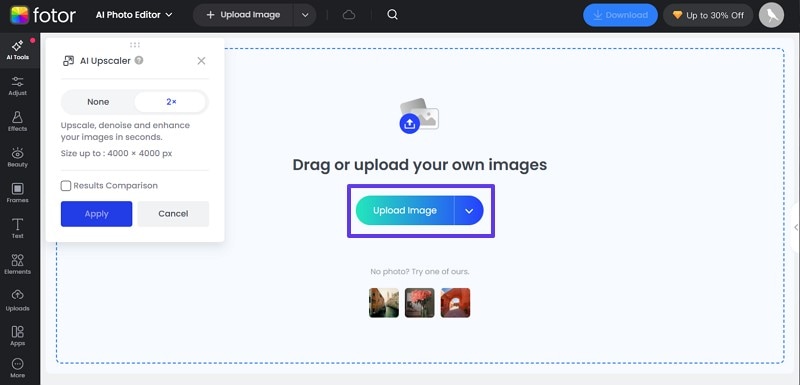The image size is (800, 385).
Task: Select the None upscale option
Action: (98, 102)
